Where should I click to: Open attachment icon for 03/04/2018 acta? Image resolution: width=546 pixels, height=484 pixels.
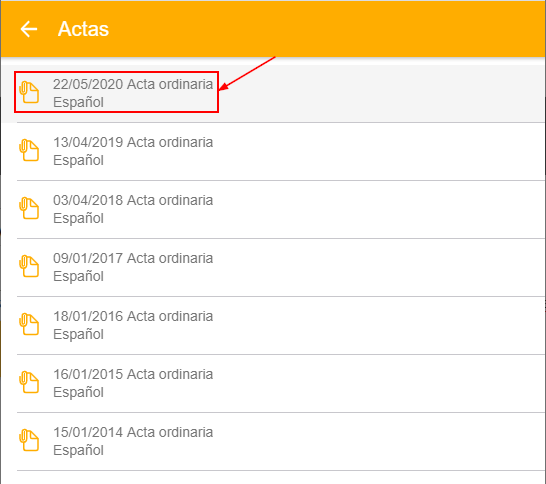coord(29,208)
